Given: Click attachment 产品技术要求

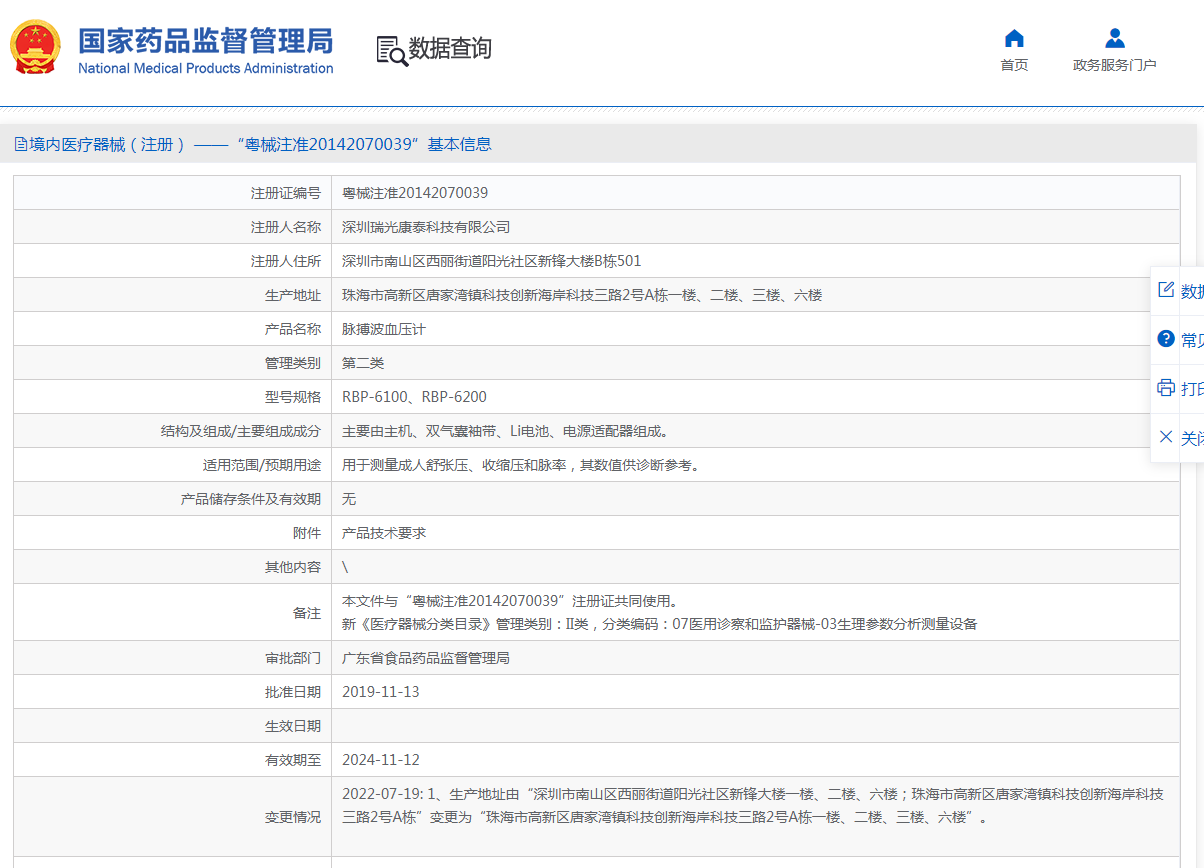Looking at the screenshot, I should [x=384, y=533].
